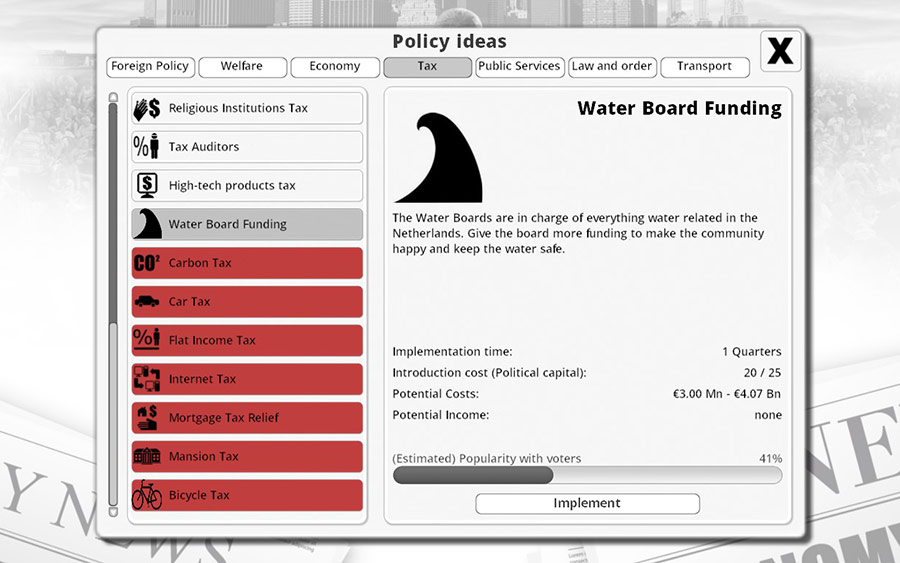The height and width of the screenshot is (563, 900).
Task: Click the percent-person icon beside Tax Auditors
Action: click(x=146, y=146)
